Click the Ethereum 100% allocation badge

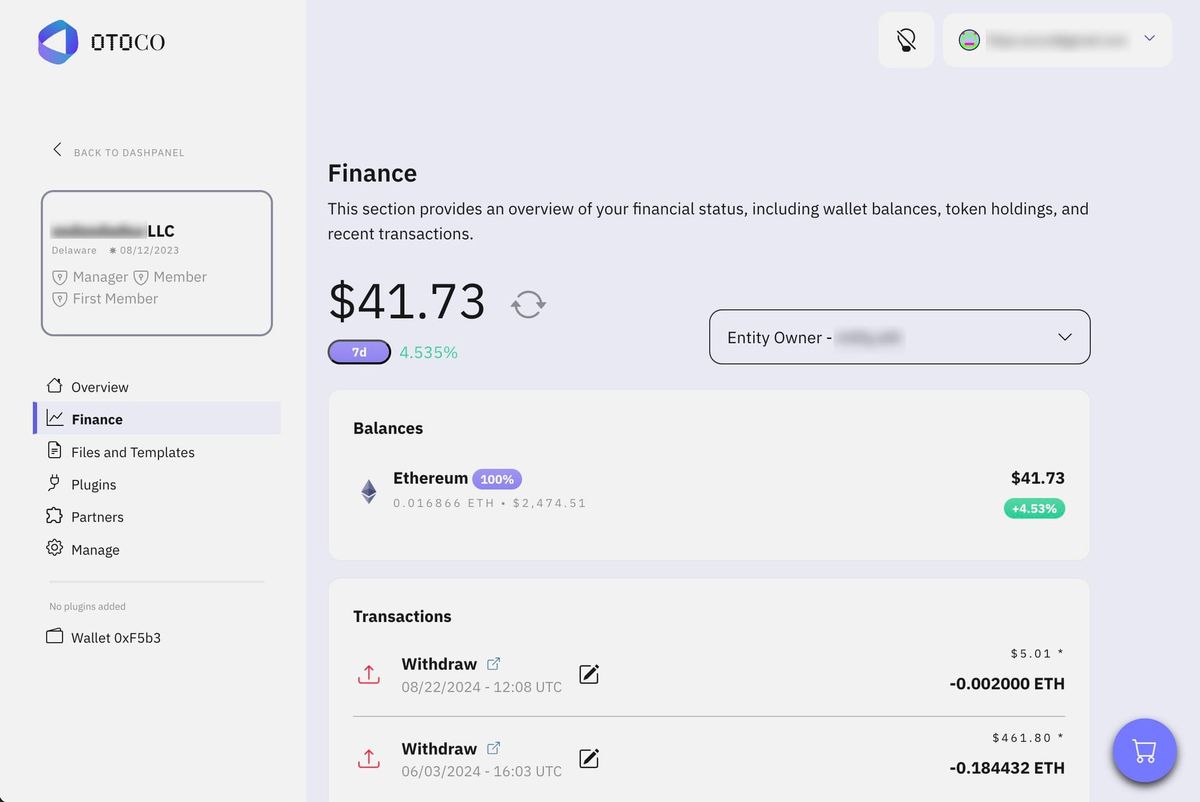[x=497, y=478]
